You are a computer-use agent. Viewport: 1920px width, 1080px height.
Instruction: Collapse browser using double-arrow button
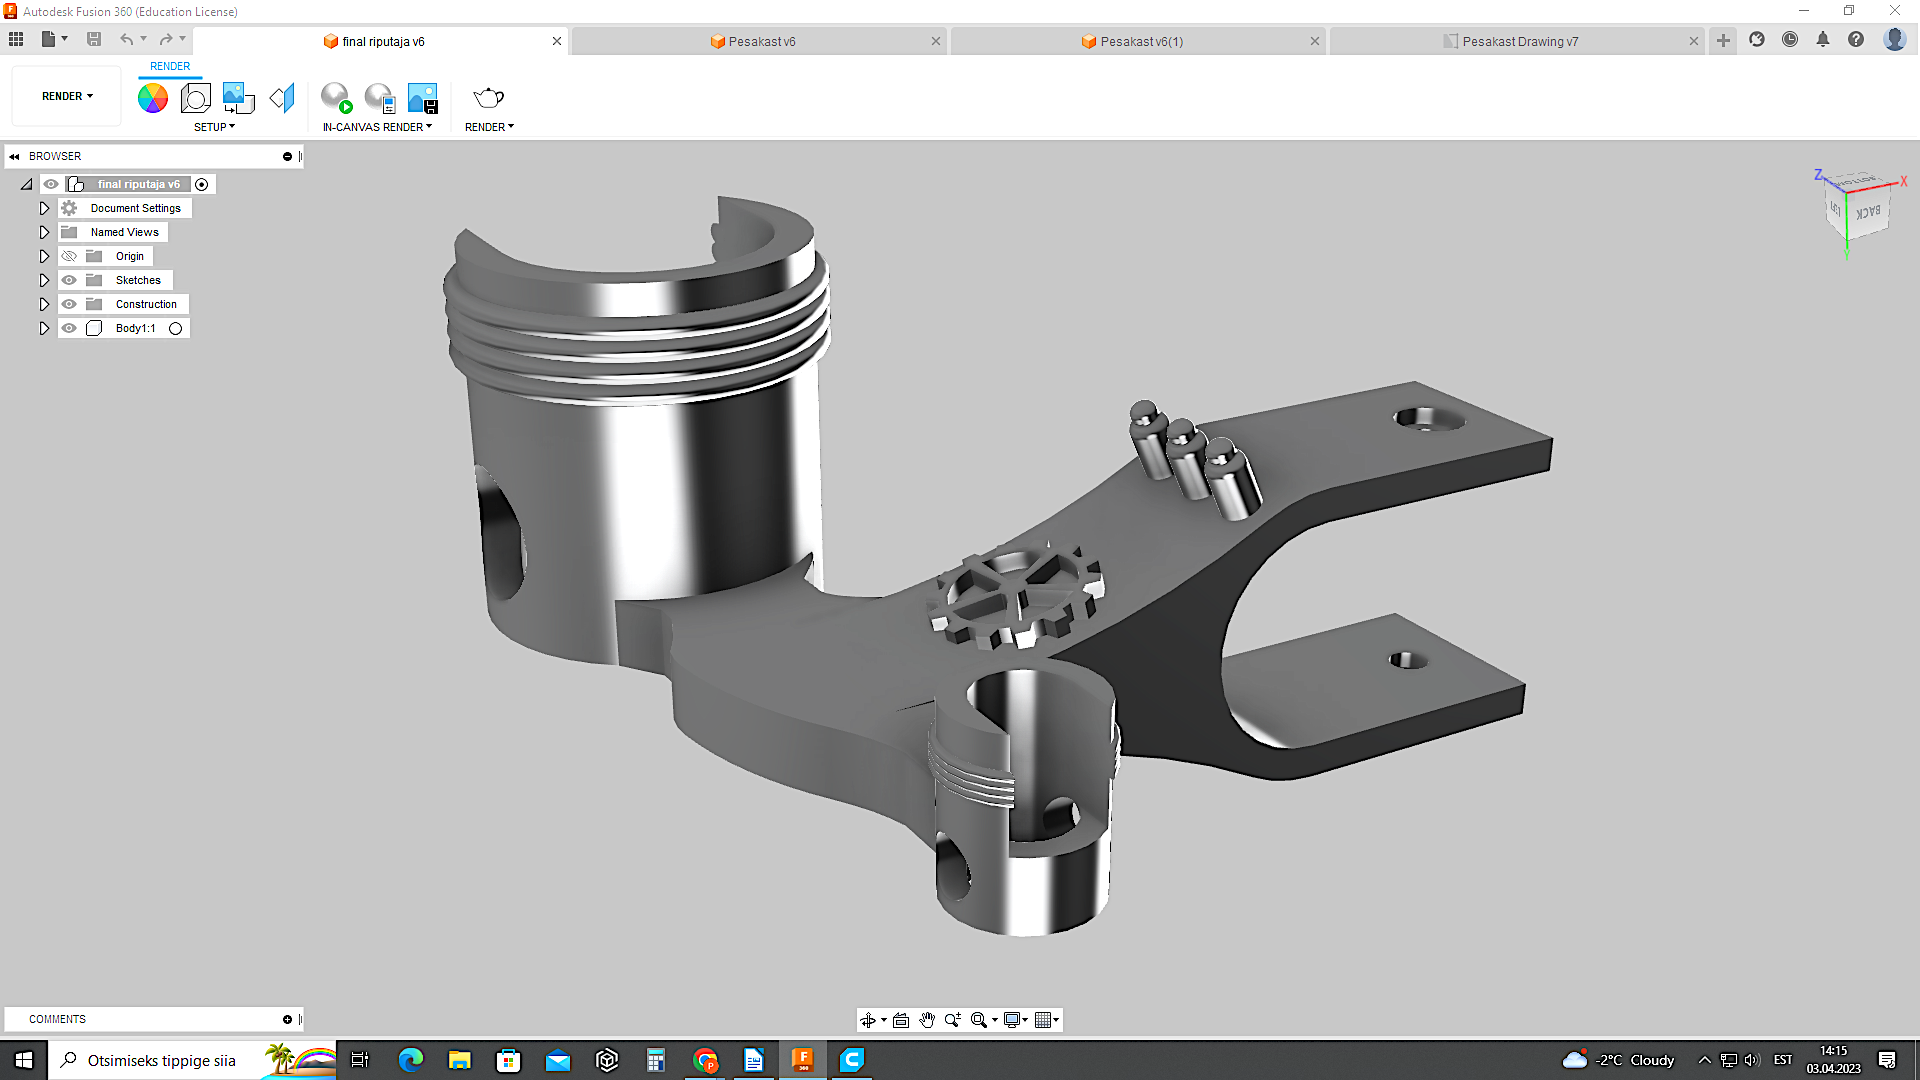(15, 156)
